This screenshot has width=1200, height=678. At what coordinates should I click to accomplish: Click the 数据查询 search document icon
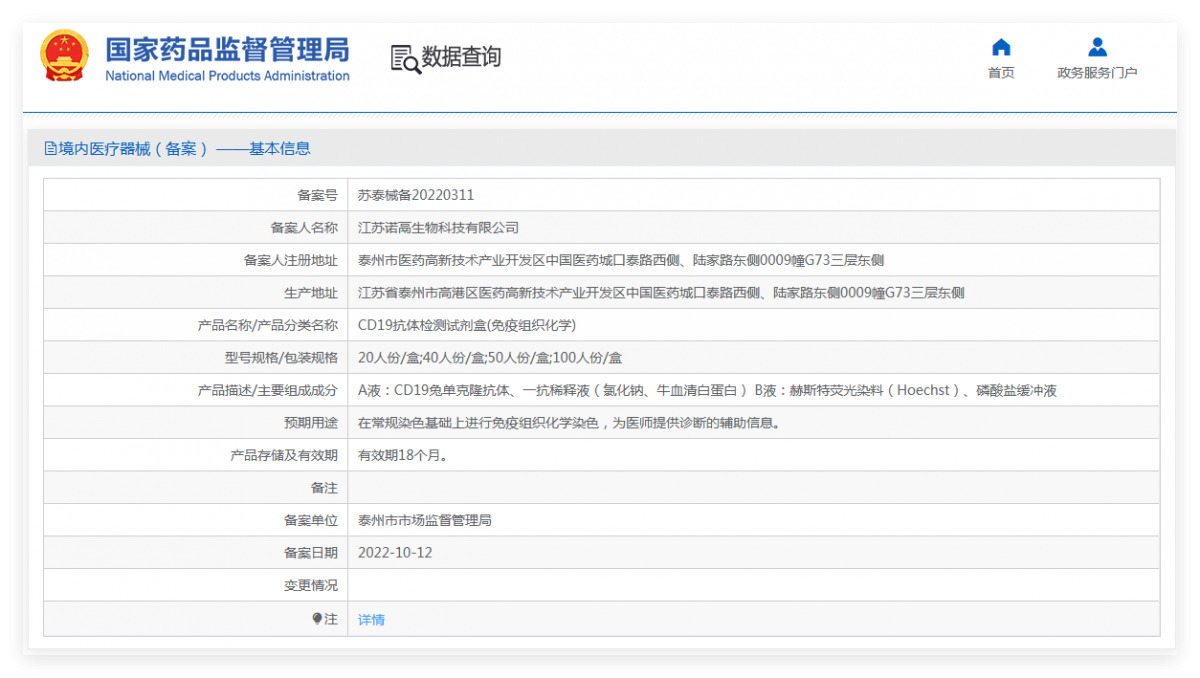click(405, 58)
